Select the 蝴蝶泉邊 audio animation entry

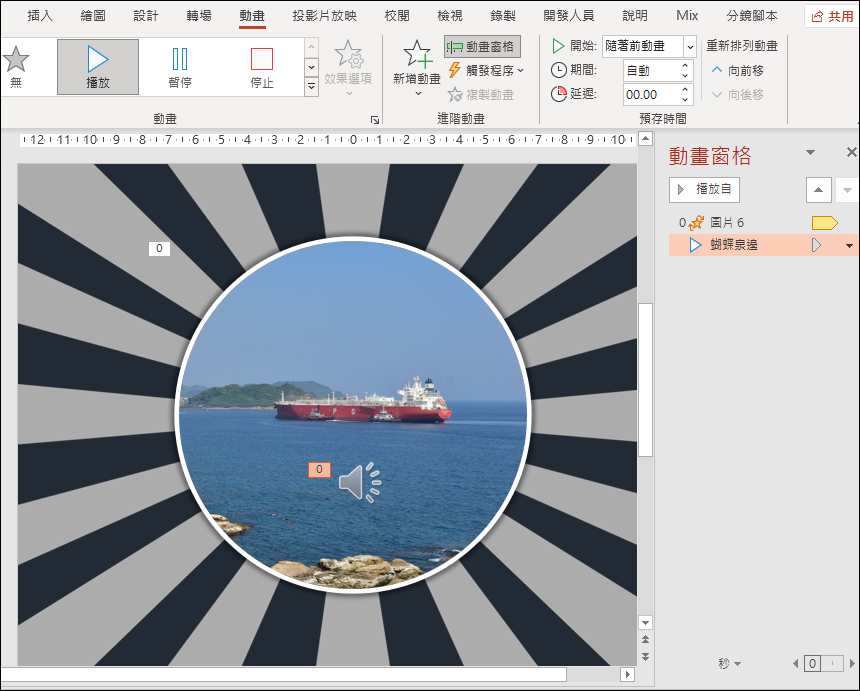pos(734,245)
